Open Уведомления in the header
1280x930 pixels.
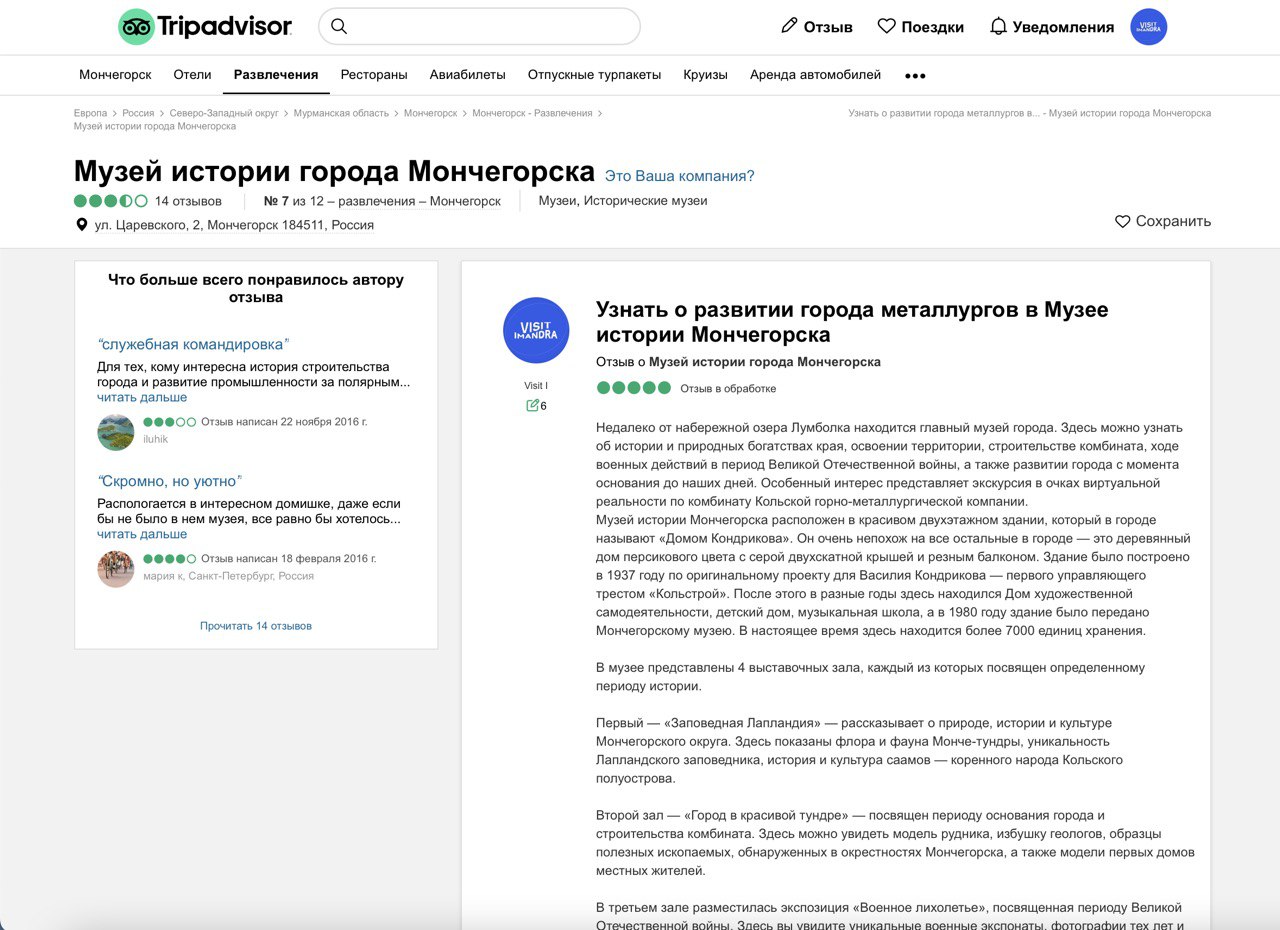click(1052, 27)
